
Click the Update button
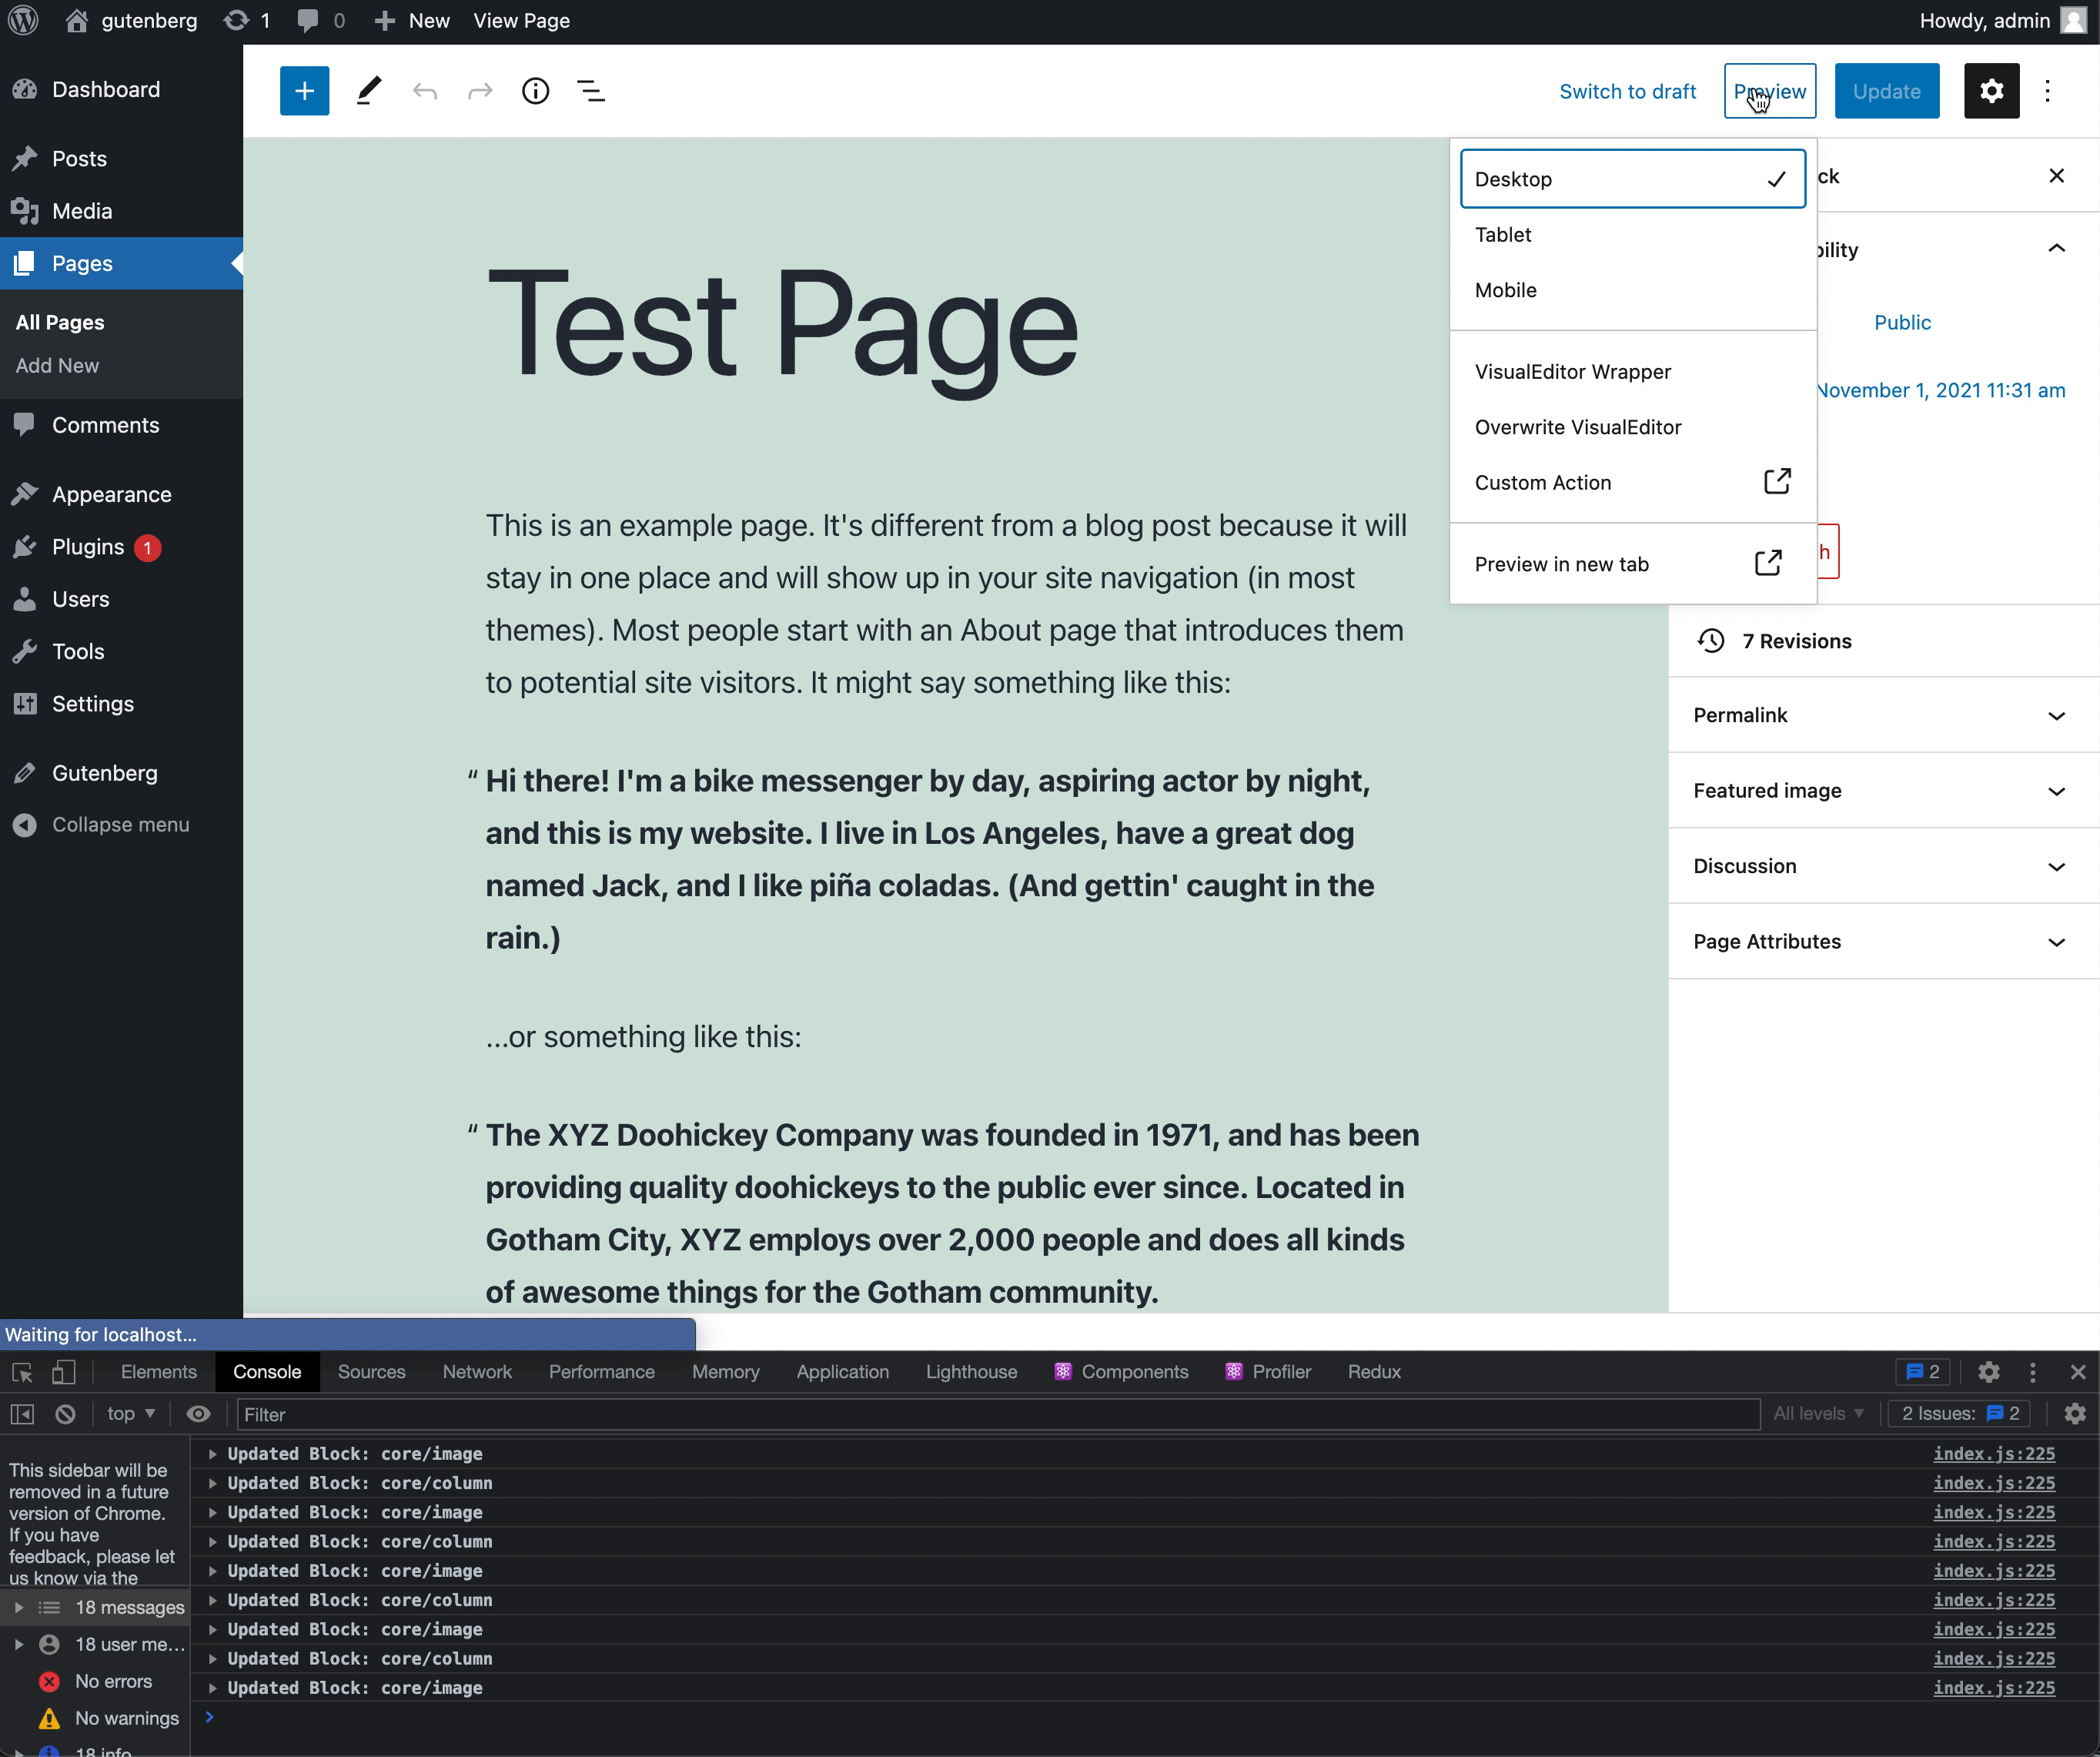(1884, 89)
